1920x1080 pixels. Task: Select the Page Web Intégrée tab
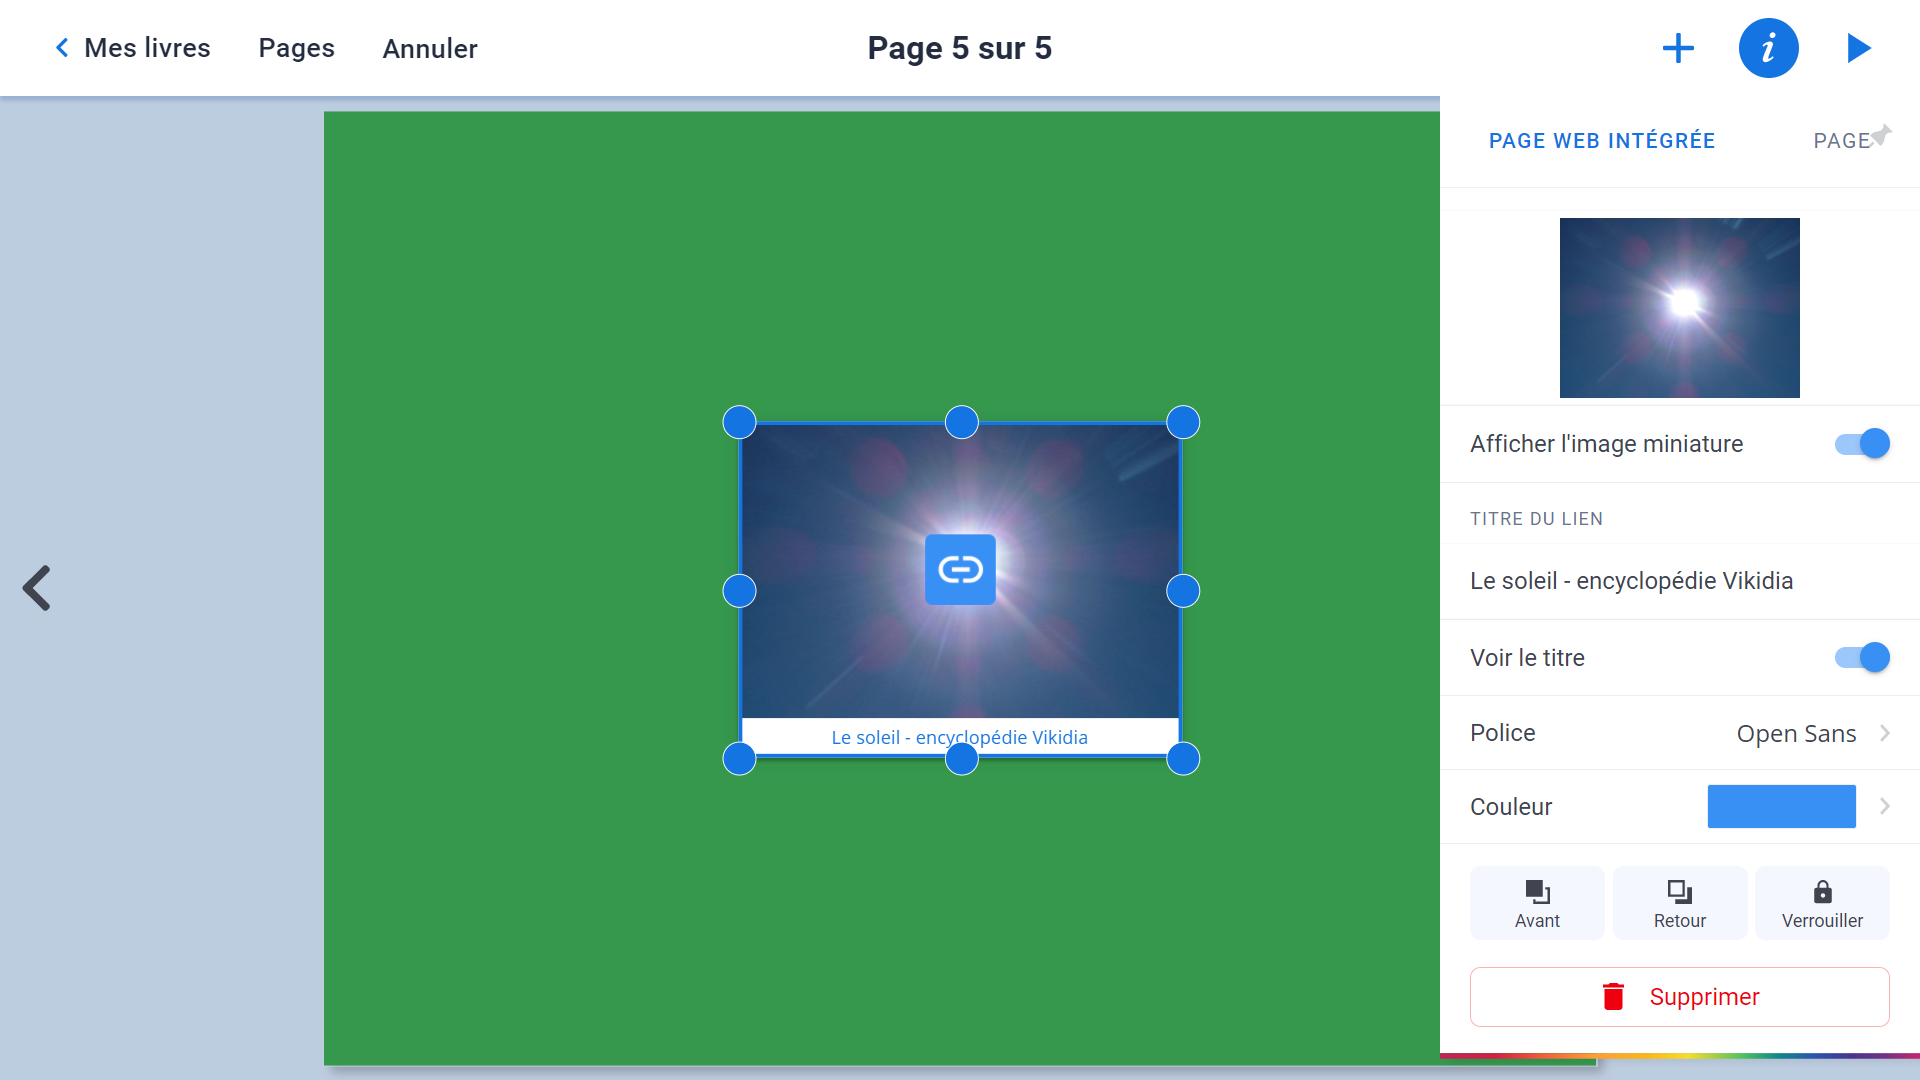[x=1602, y=141]
